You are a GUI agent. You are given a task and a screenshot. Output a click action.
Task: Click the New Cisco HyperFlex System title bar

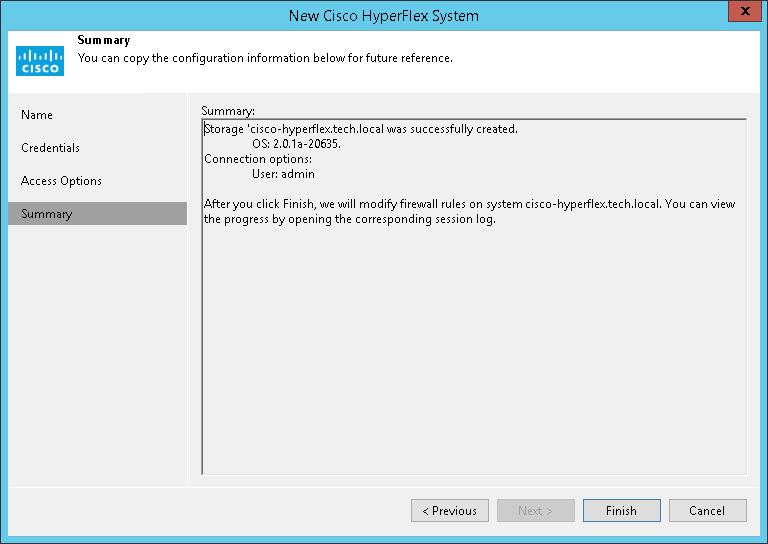click(383, 15)
